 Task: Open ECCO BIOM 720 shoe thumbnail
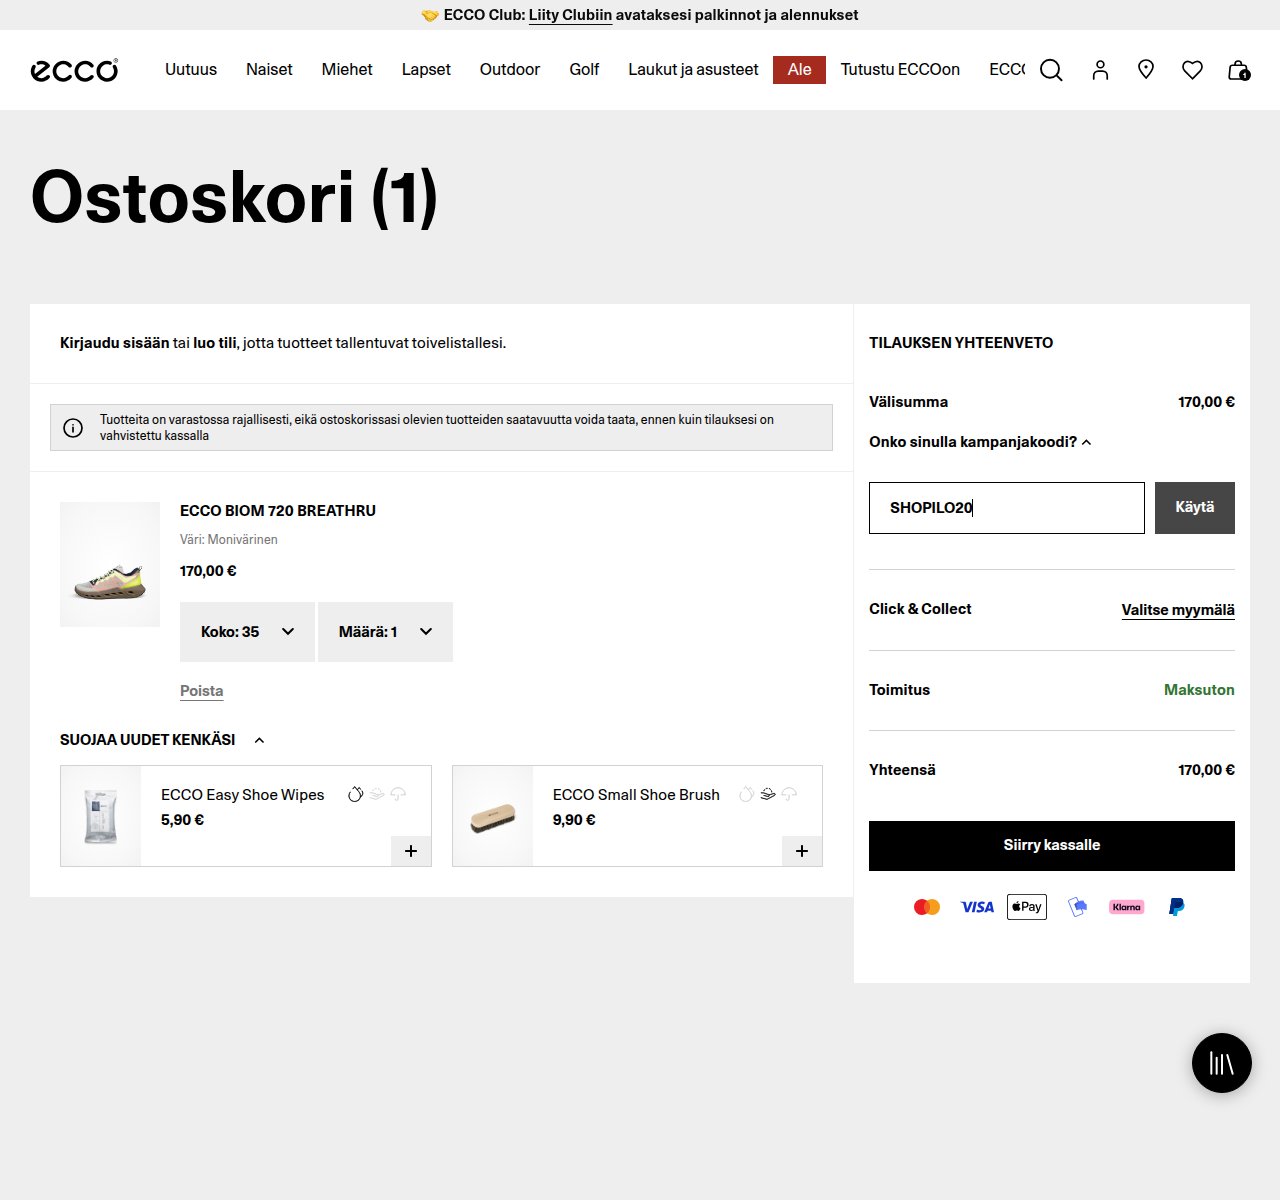pos(110,565)
